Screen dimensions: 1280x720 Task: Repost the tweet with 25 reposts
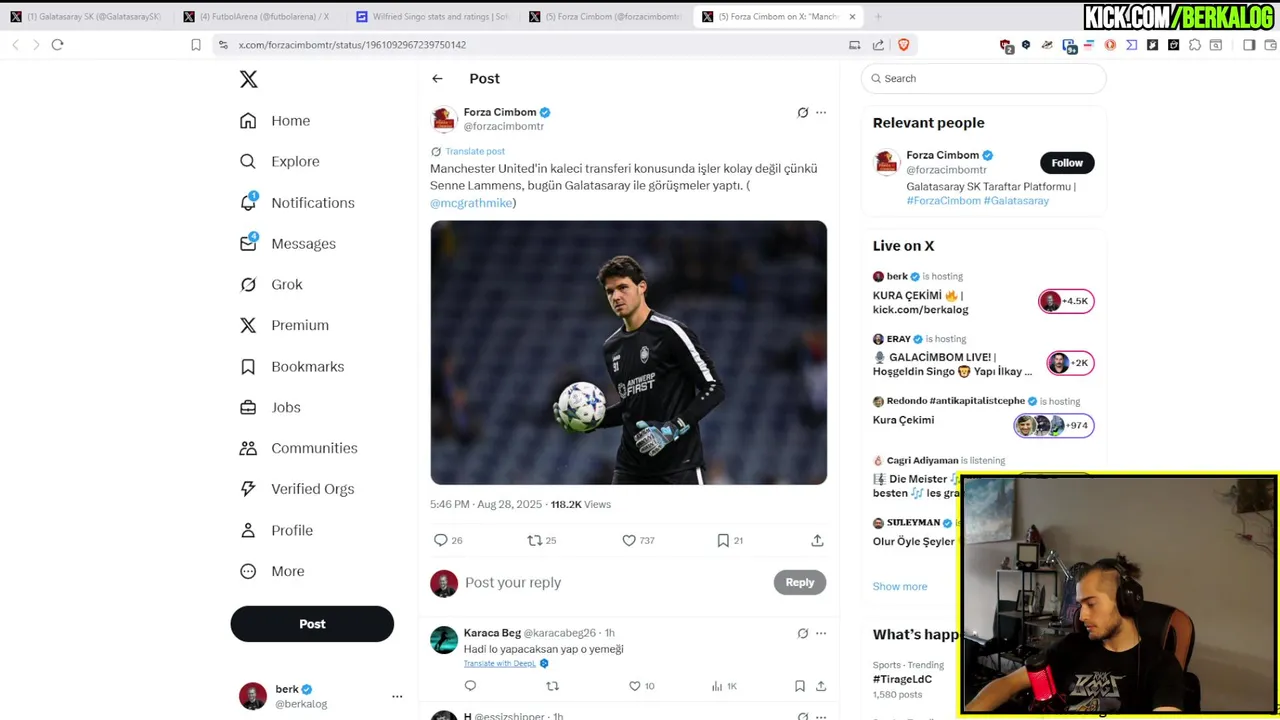tap(542, 540)
